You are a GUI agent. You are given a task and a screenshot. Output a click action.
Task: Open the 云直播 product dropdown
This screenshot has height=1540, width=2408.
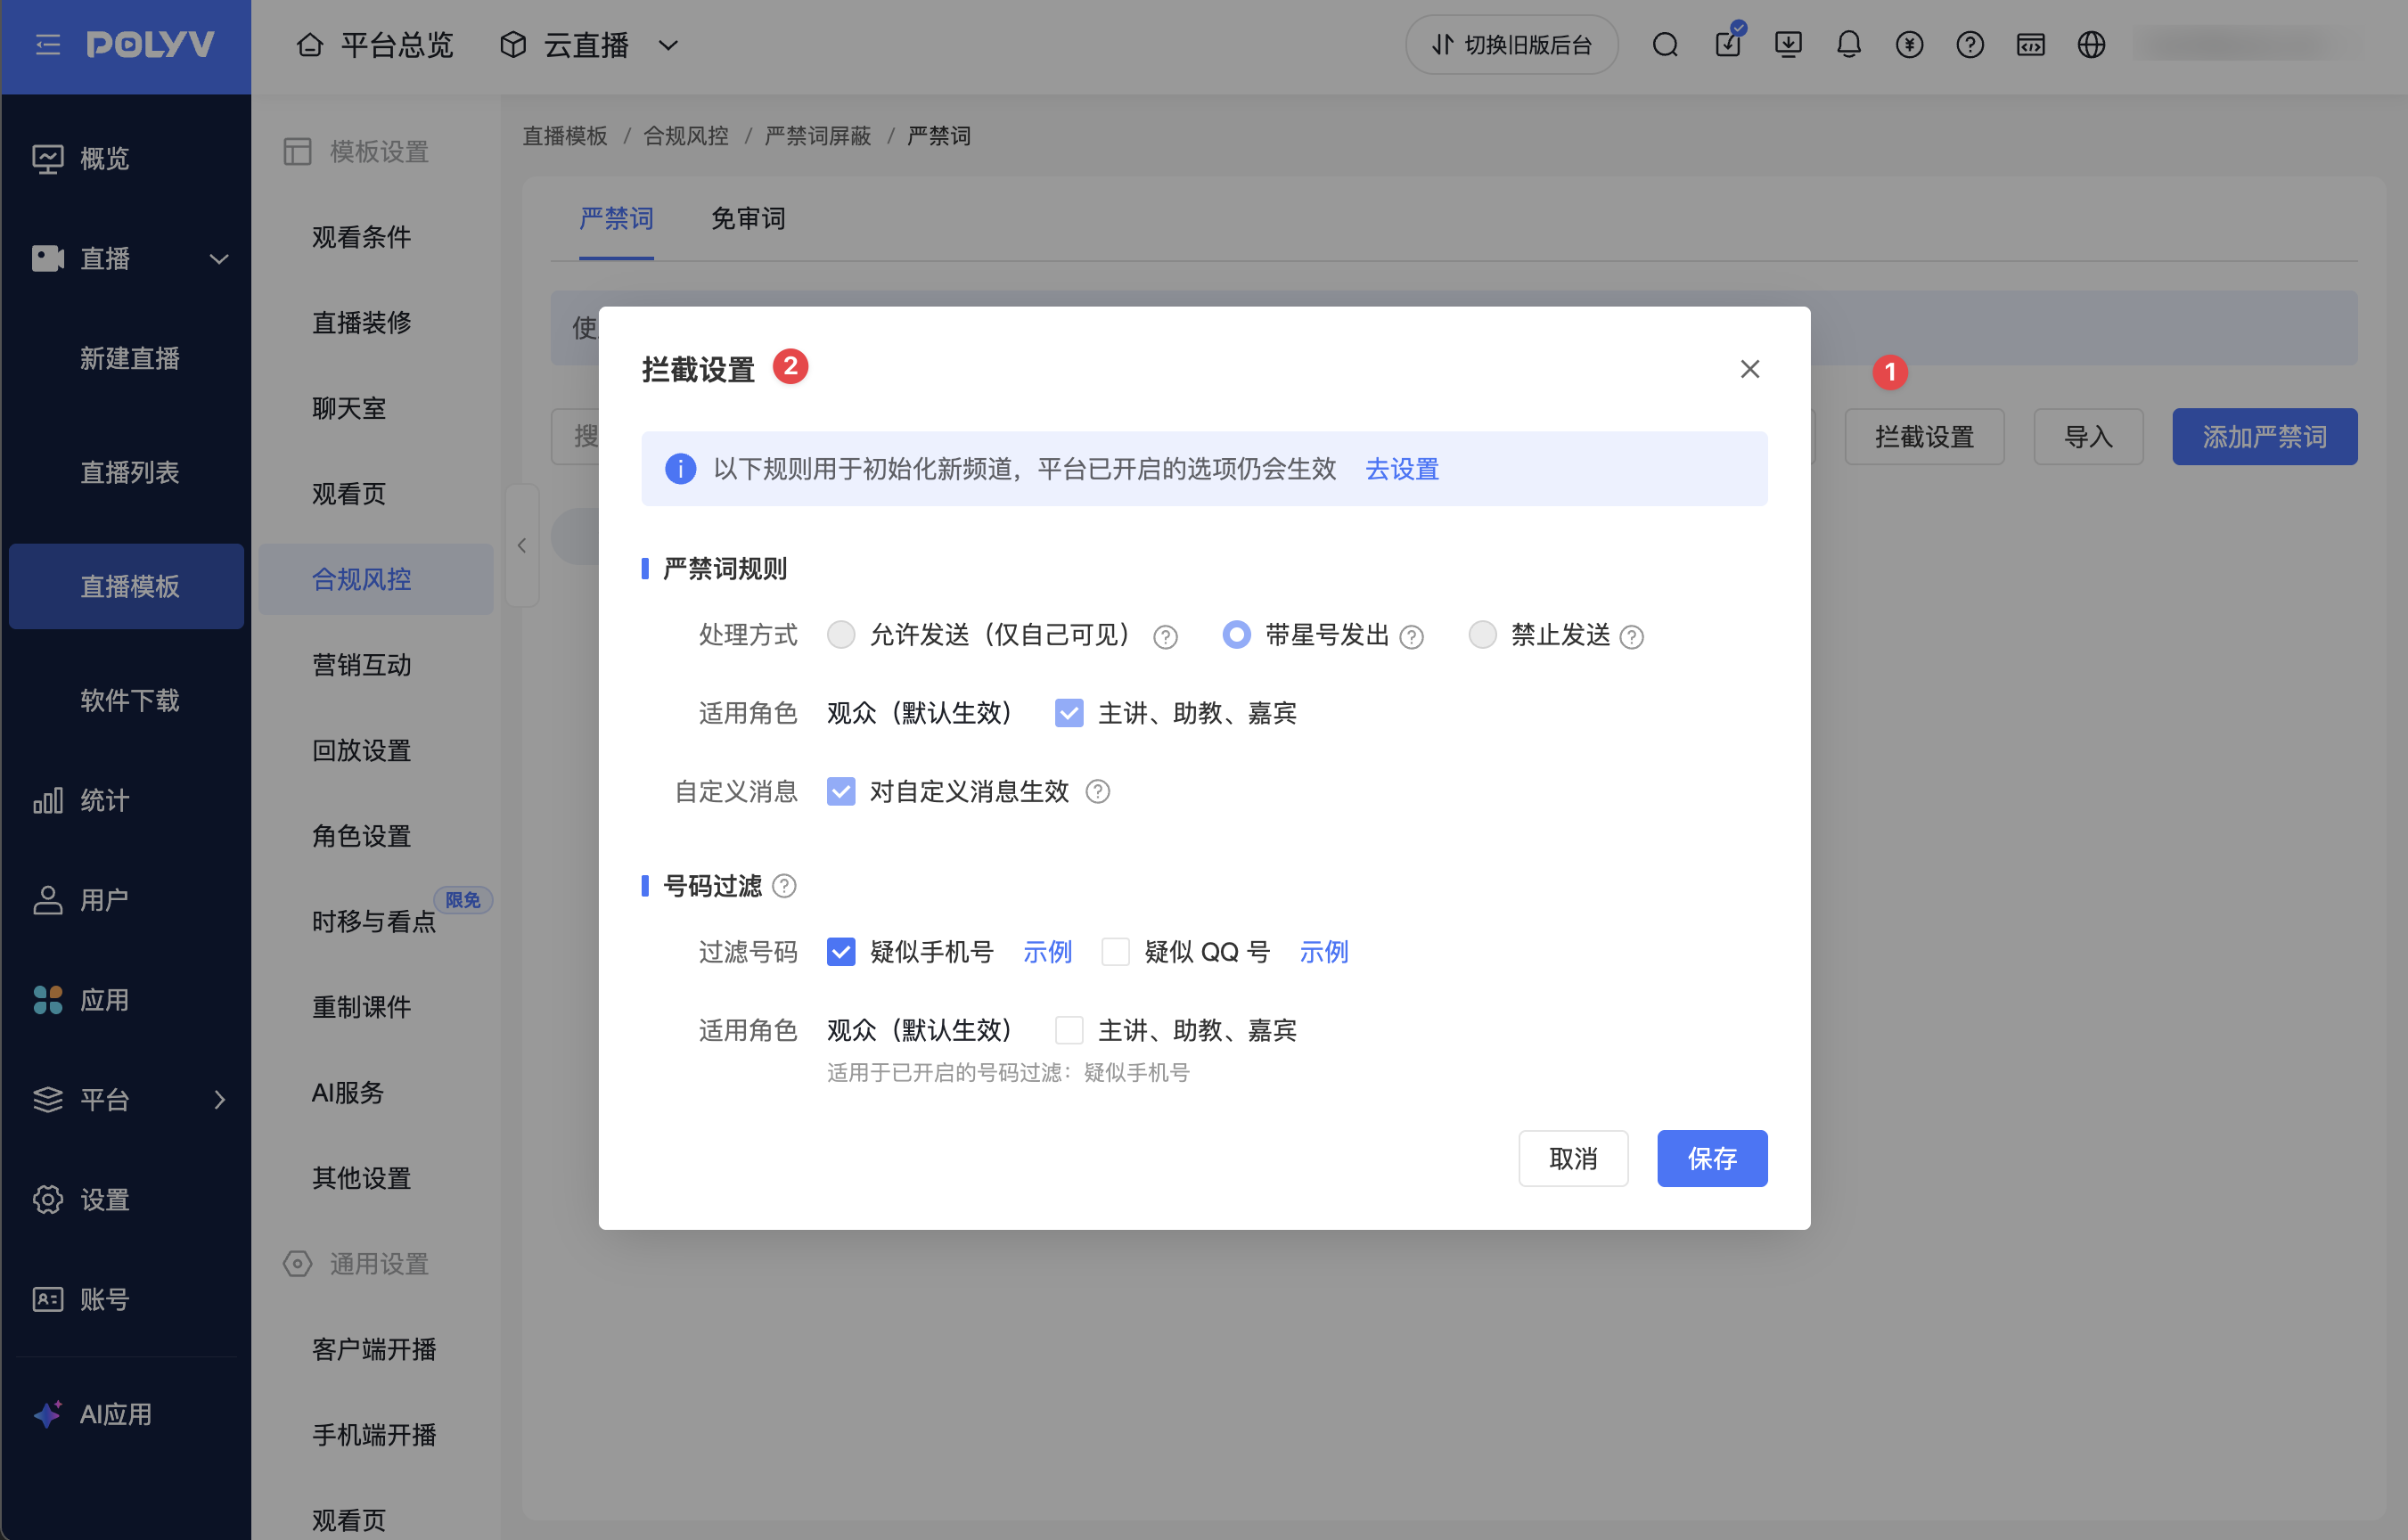[x=590, y=45]
